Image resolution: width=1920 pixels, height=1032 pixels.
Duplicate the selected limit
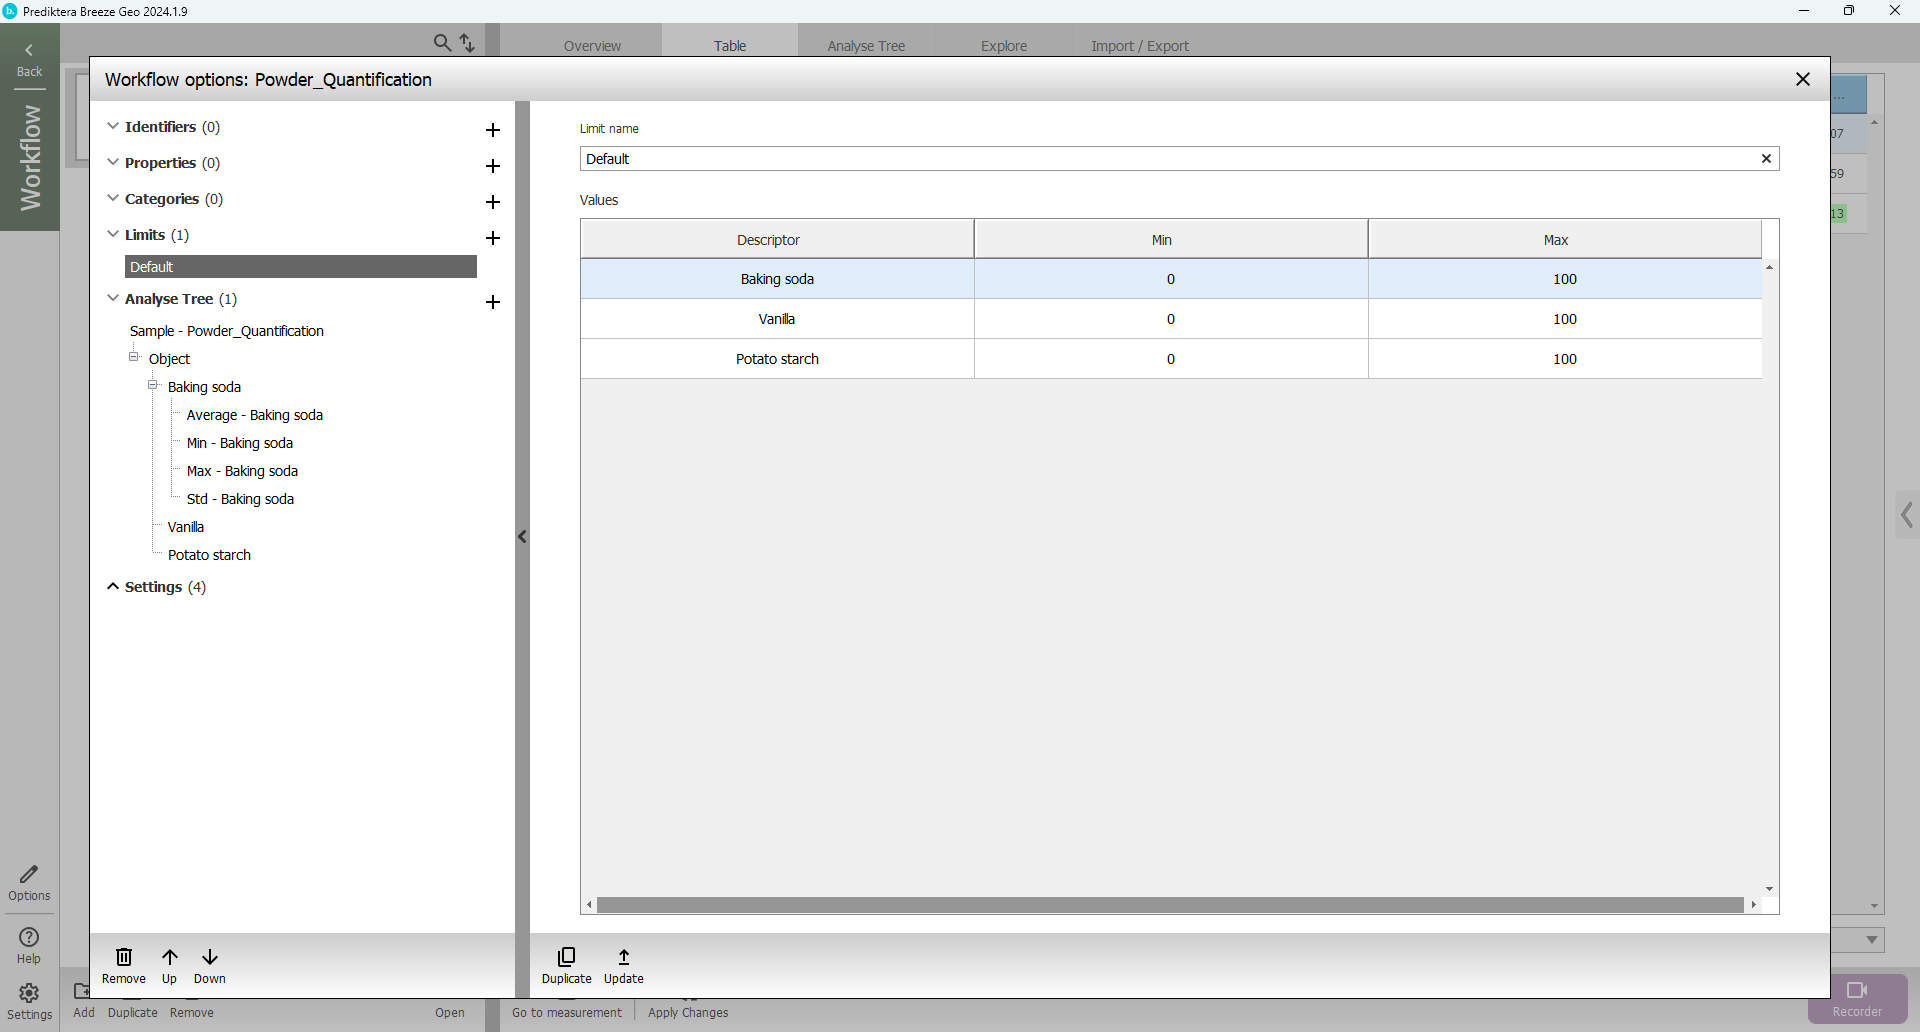click(566, 958)
